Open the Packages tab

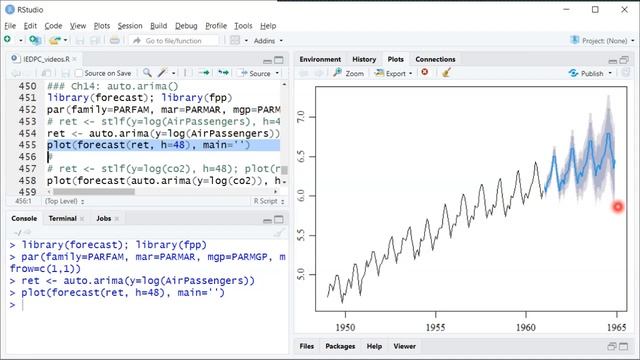click(x=340, y=346)
